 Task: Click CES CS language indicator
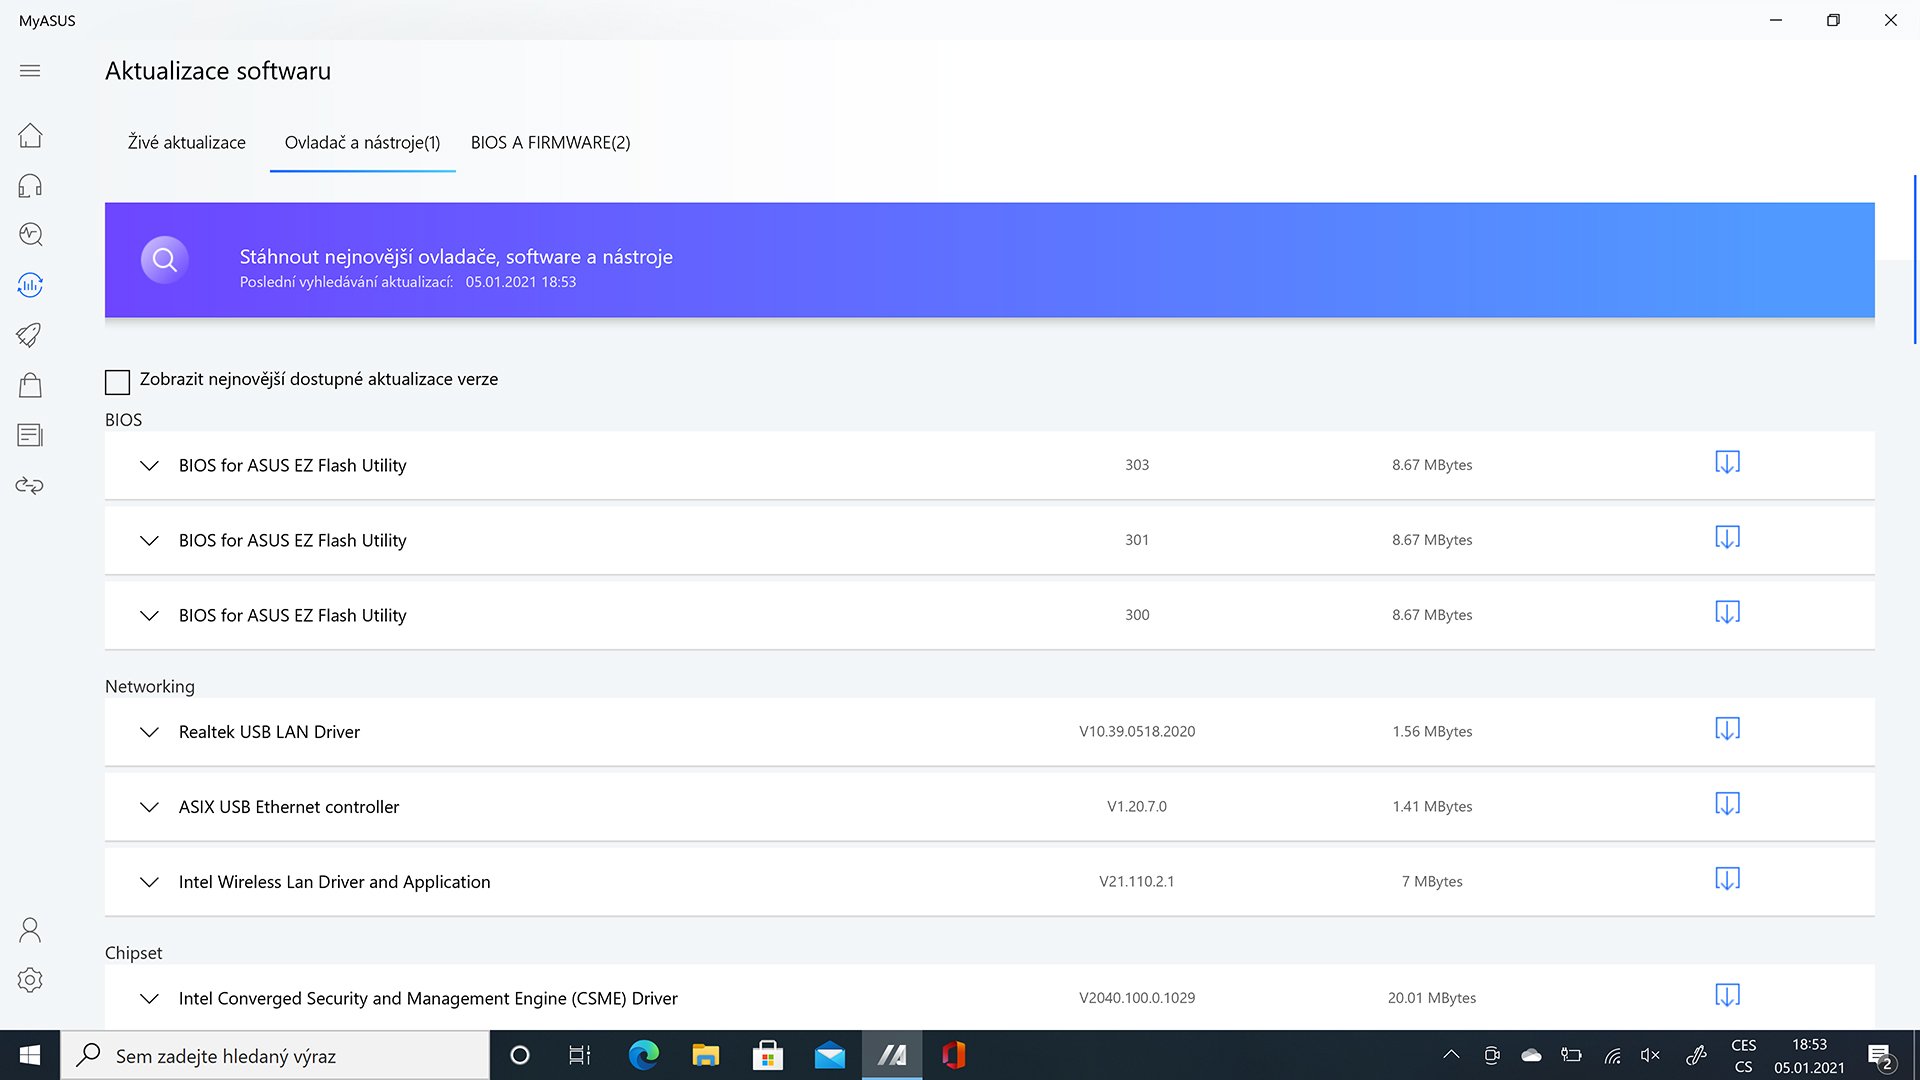coord(1743,1056)
